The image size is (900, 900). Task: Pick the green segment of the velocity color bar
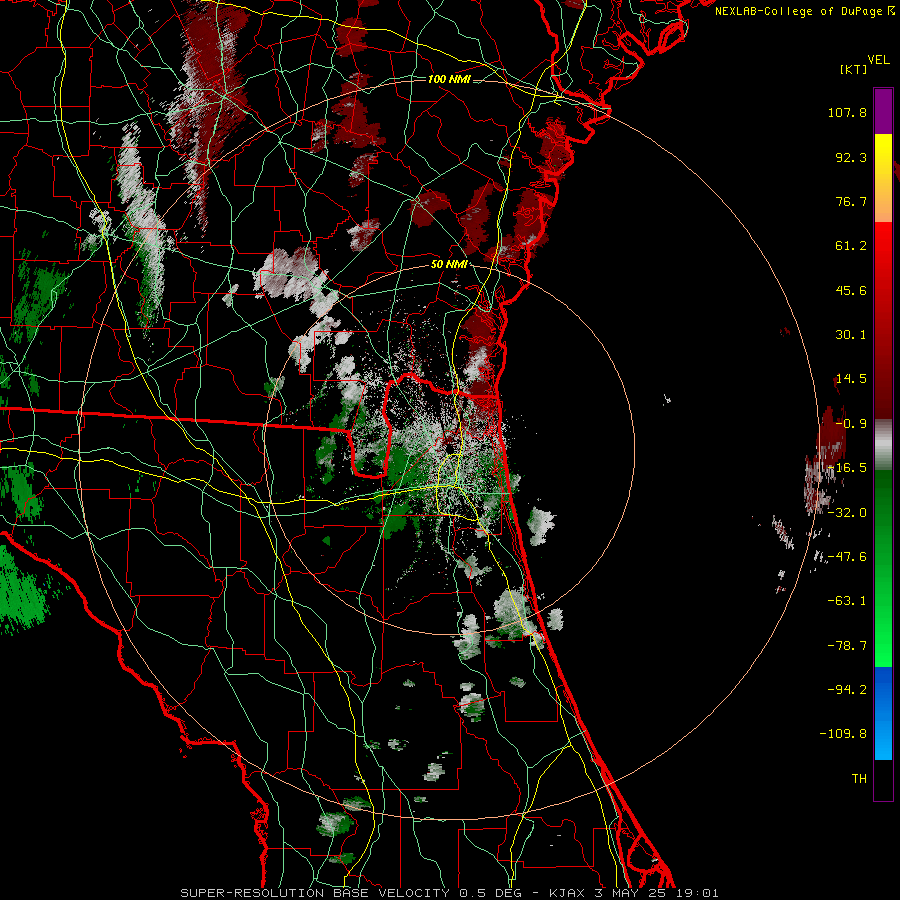tap(883, 568)
